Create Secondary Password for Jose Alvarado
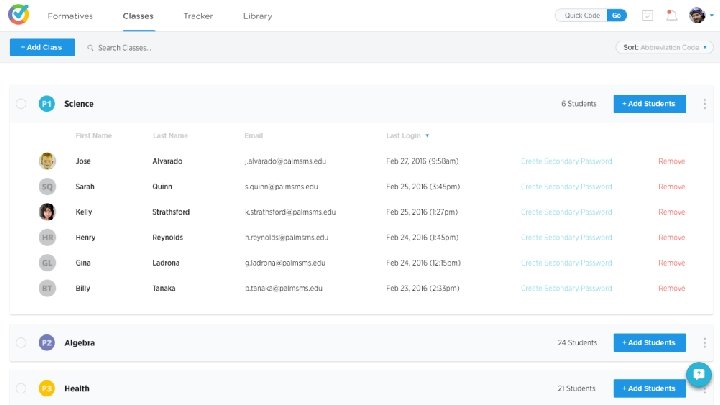This screenshot has height=405, width=720. [566, 161]
